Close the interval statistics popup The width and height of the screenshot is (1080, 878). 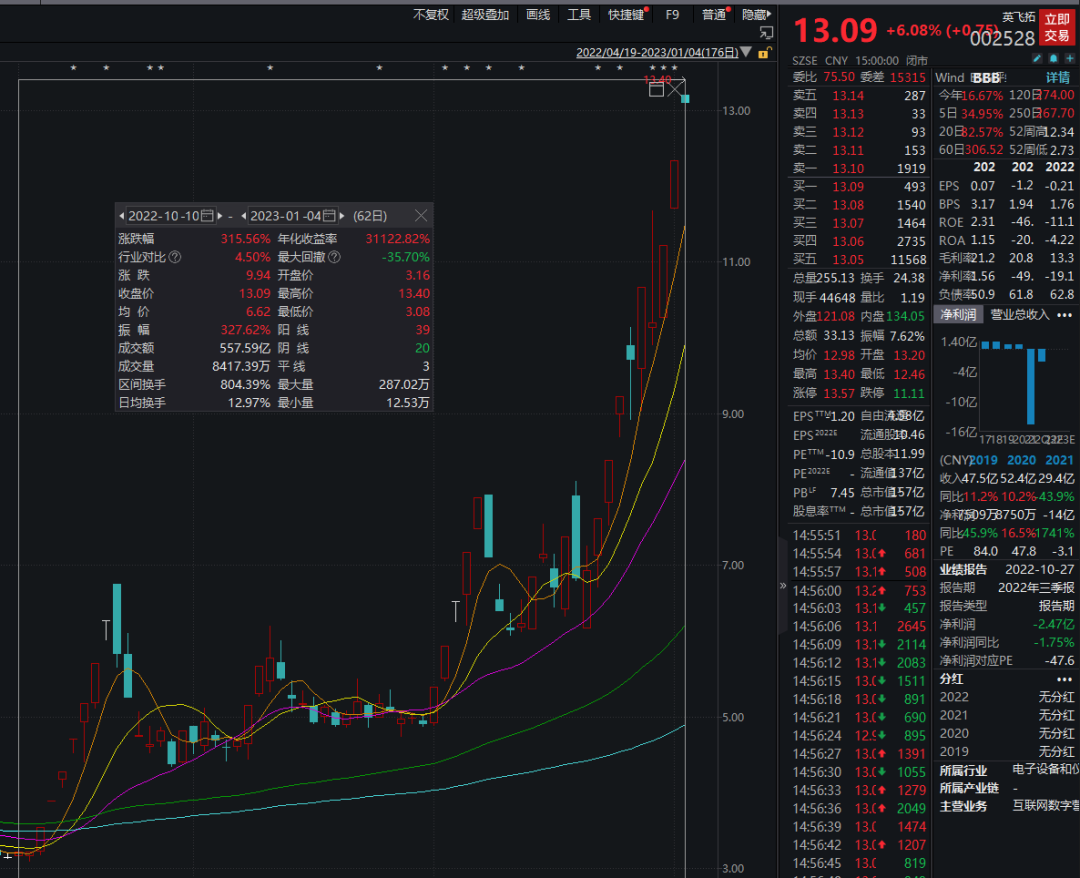point(421,216)
